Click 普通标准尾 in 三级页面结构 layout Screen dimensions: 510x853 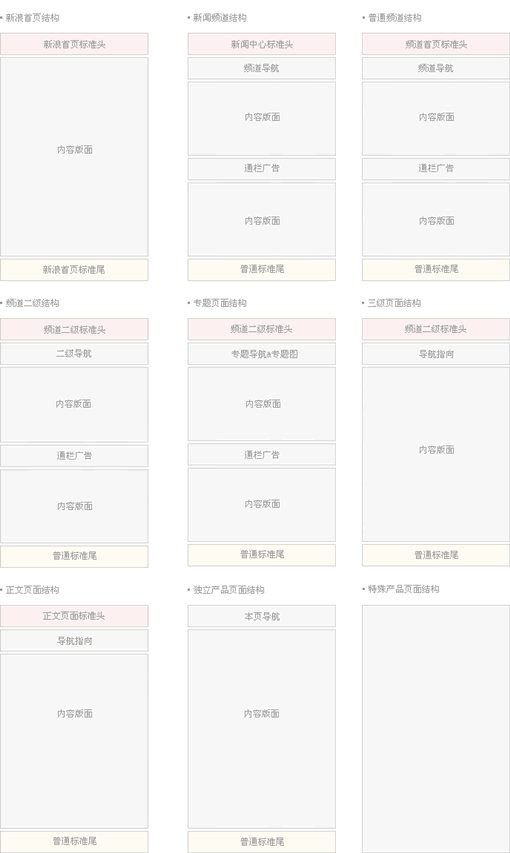click(436, 555)
